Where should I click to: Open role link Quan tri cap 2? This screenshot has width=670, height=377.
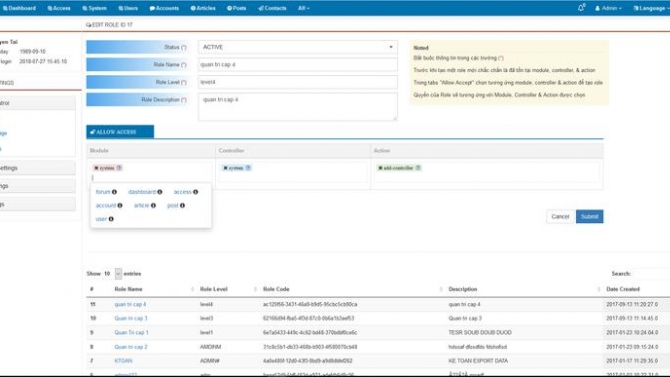131,347
